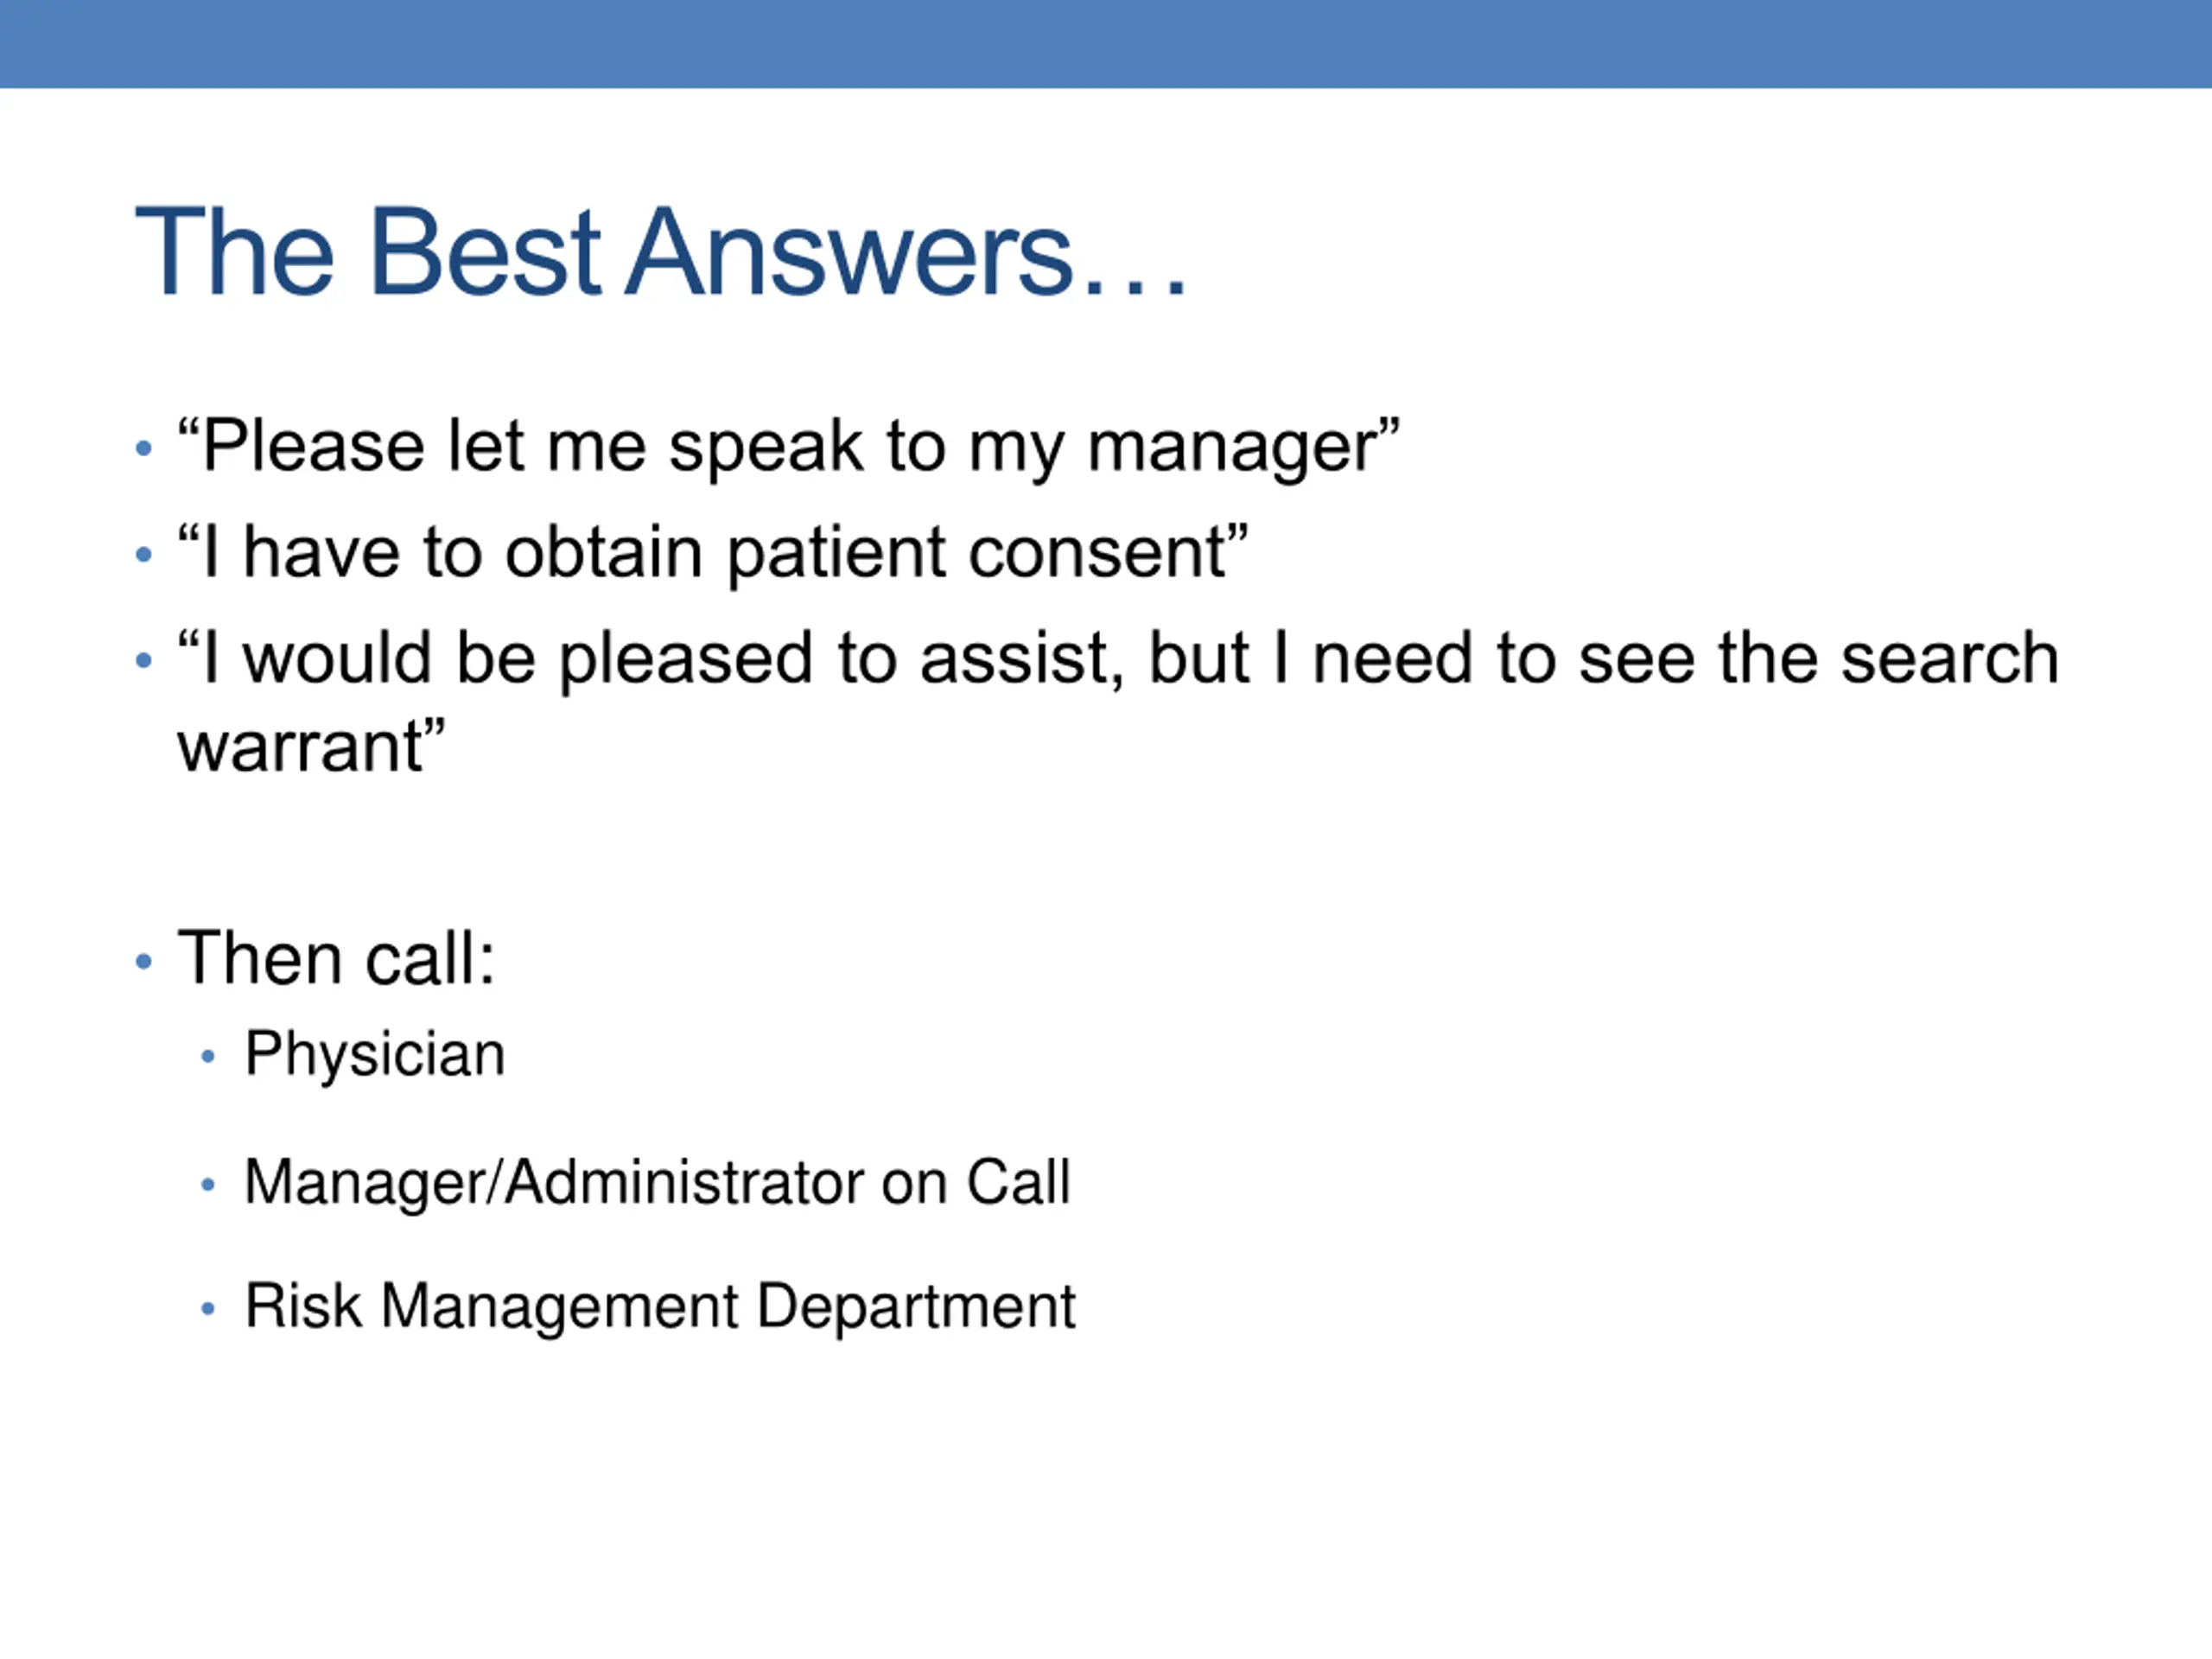Click the word "warrant" on the wrapped line

pos(301,747)
